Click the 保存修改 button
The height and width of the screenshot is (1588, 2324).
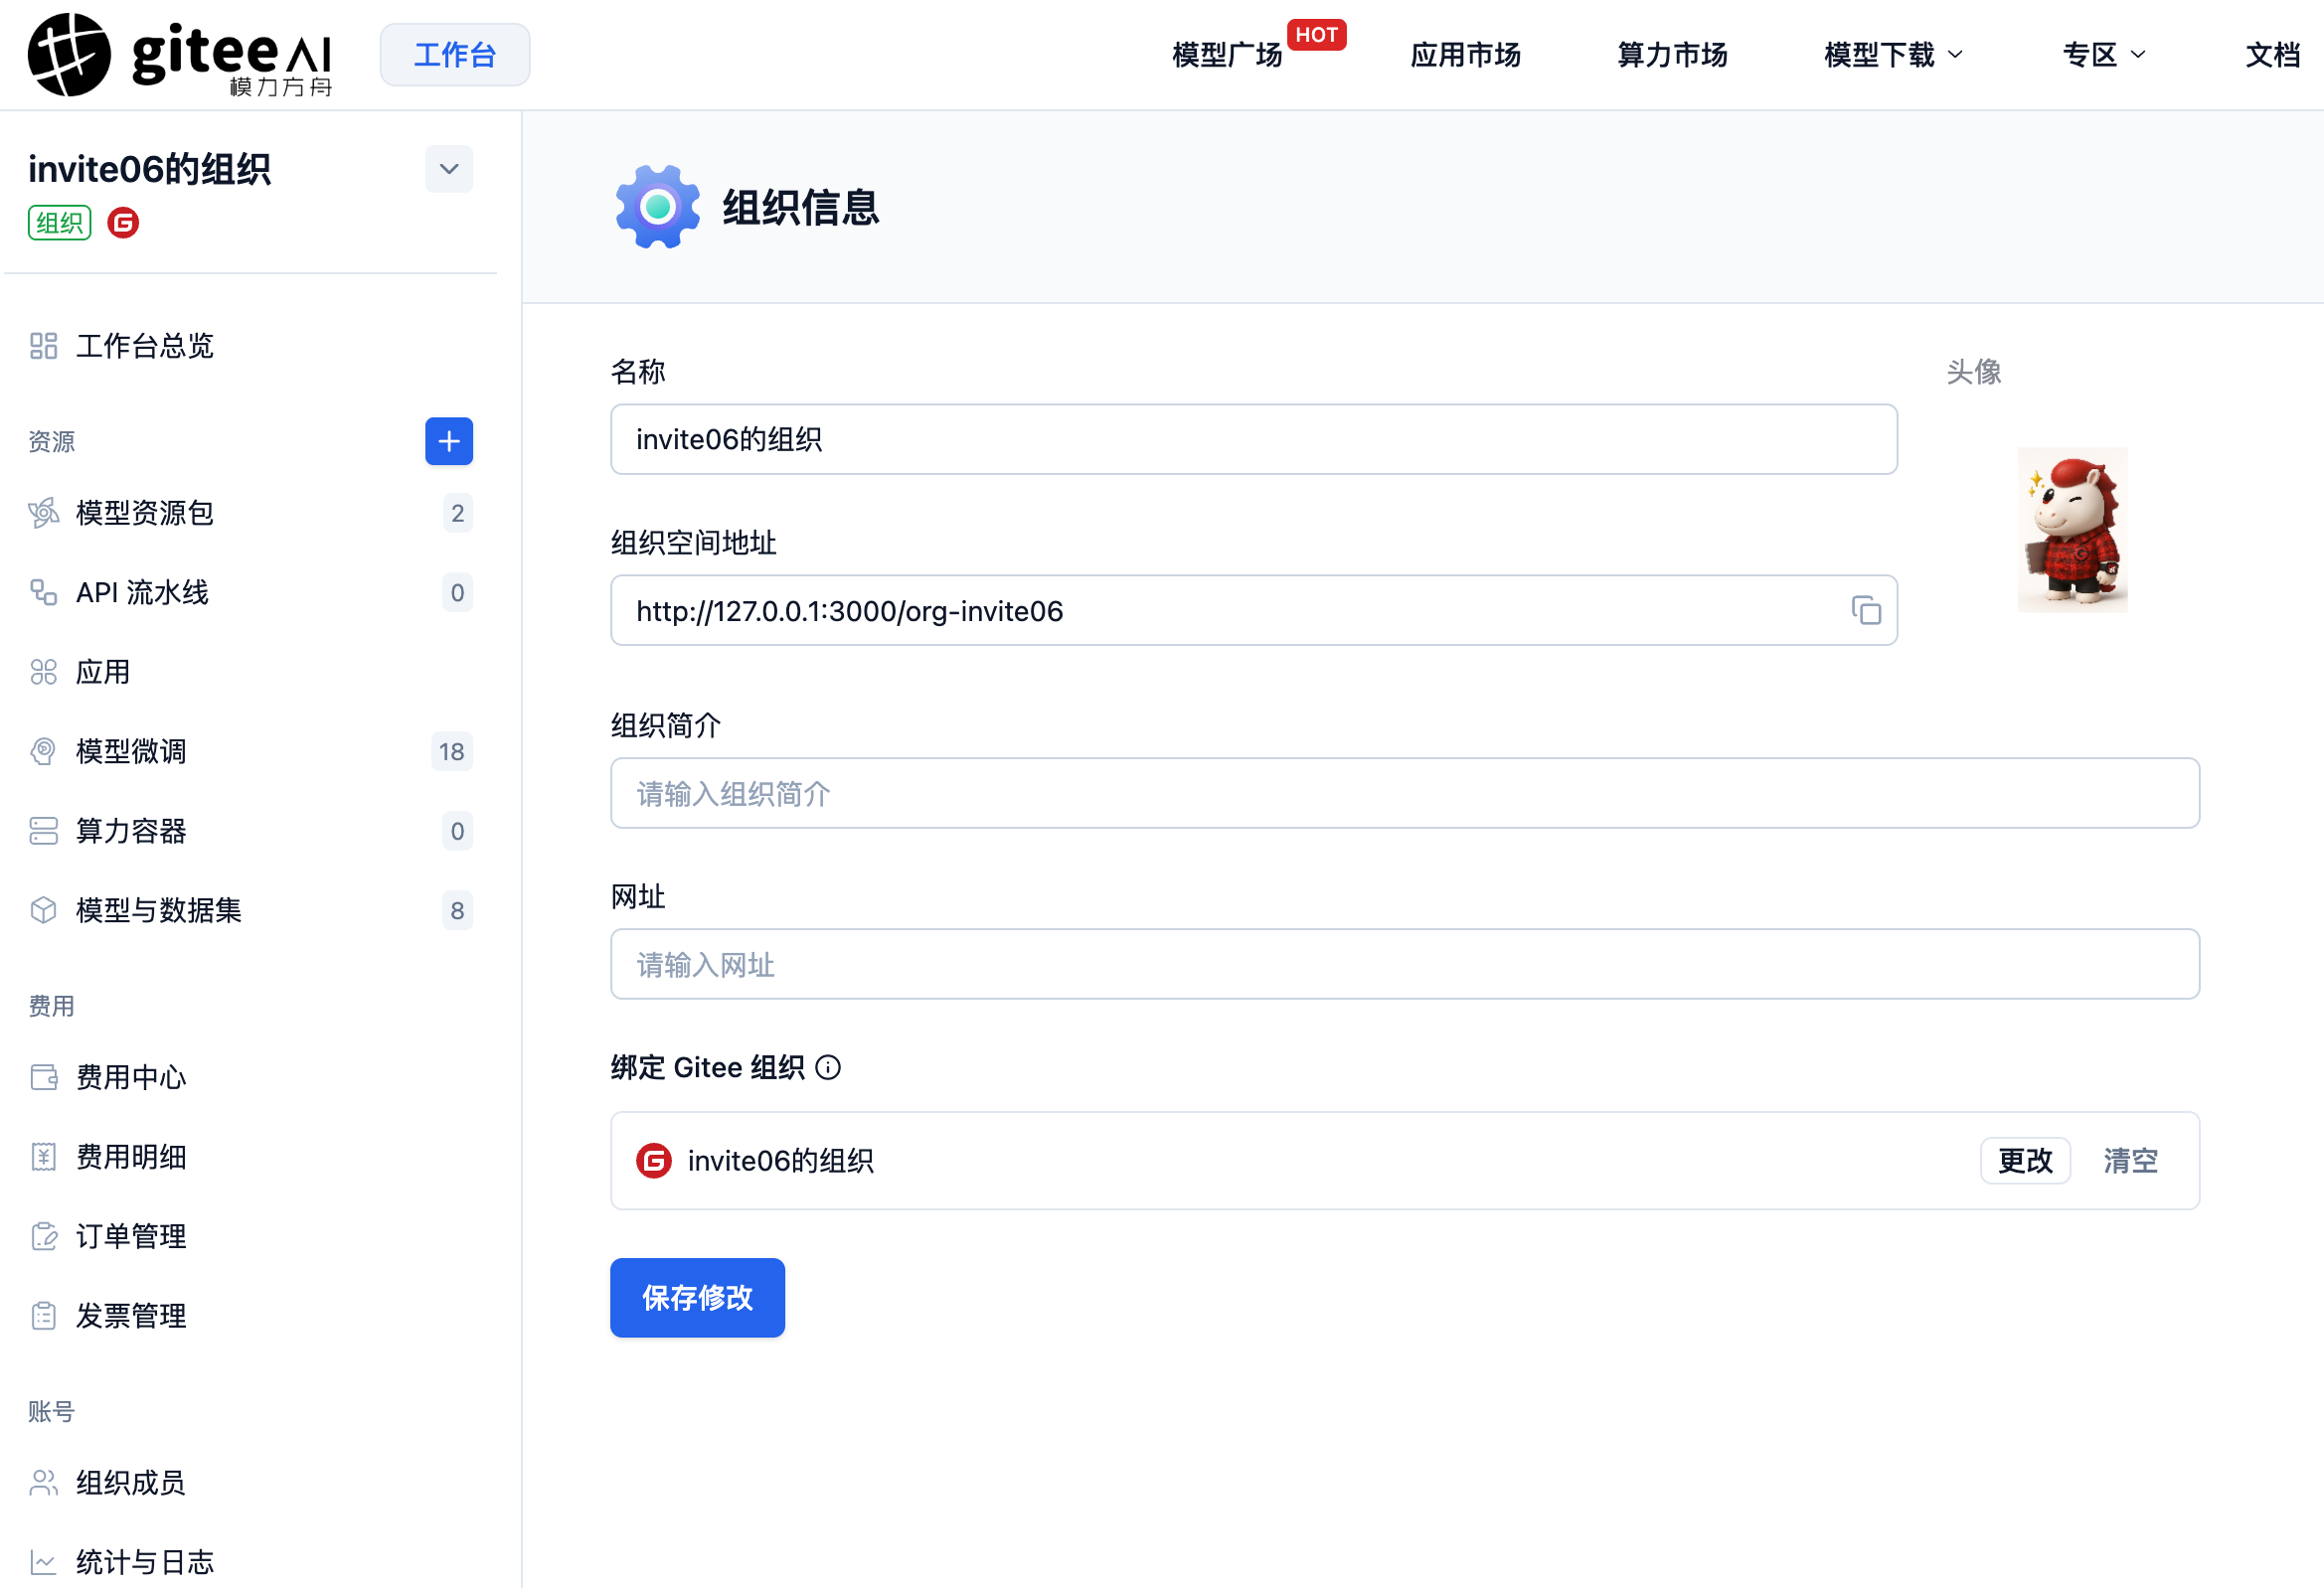coord(697,1299)
